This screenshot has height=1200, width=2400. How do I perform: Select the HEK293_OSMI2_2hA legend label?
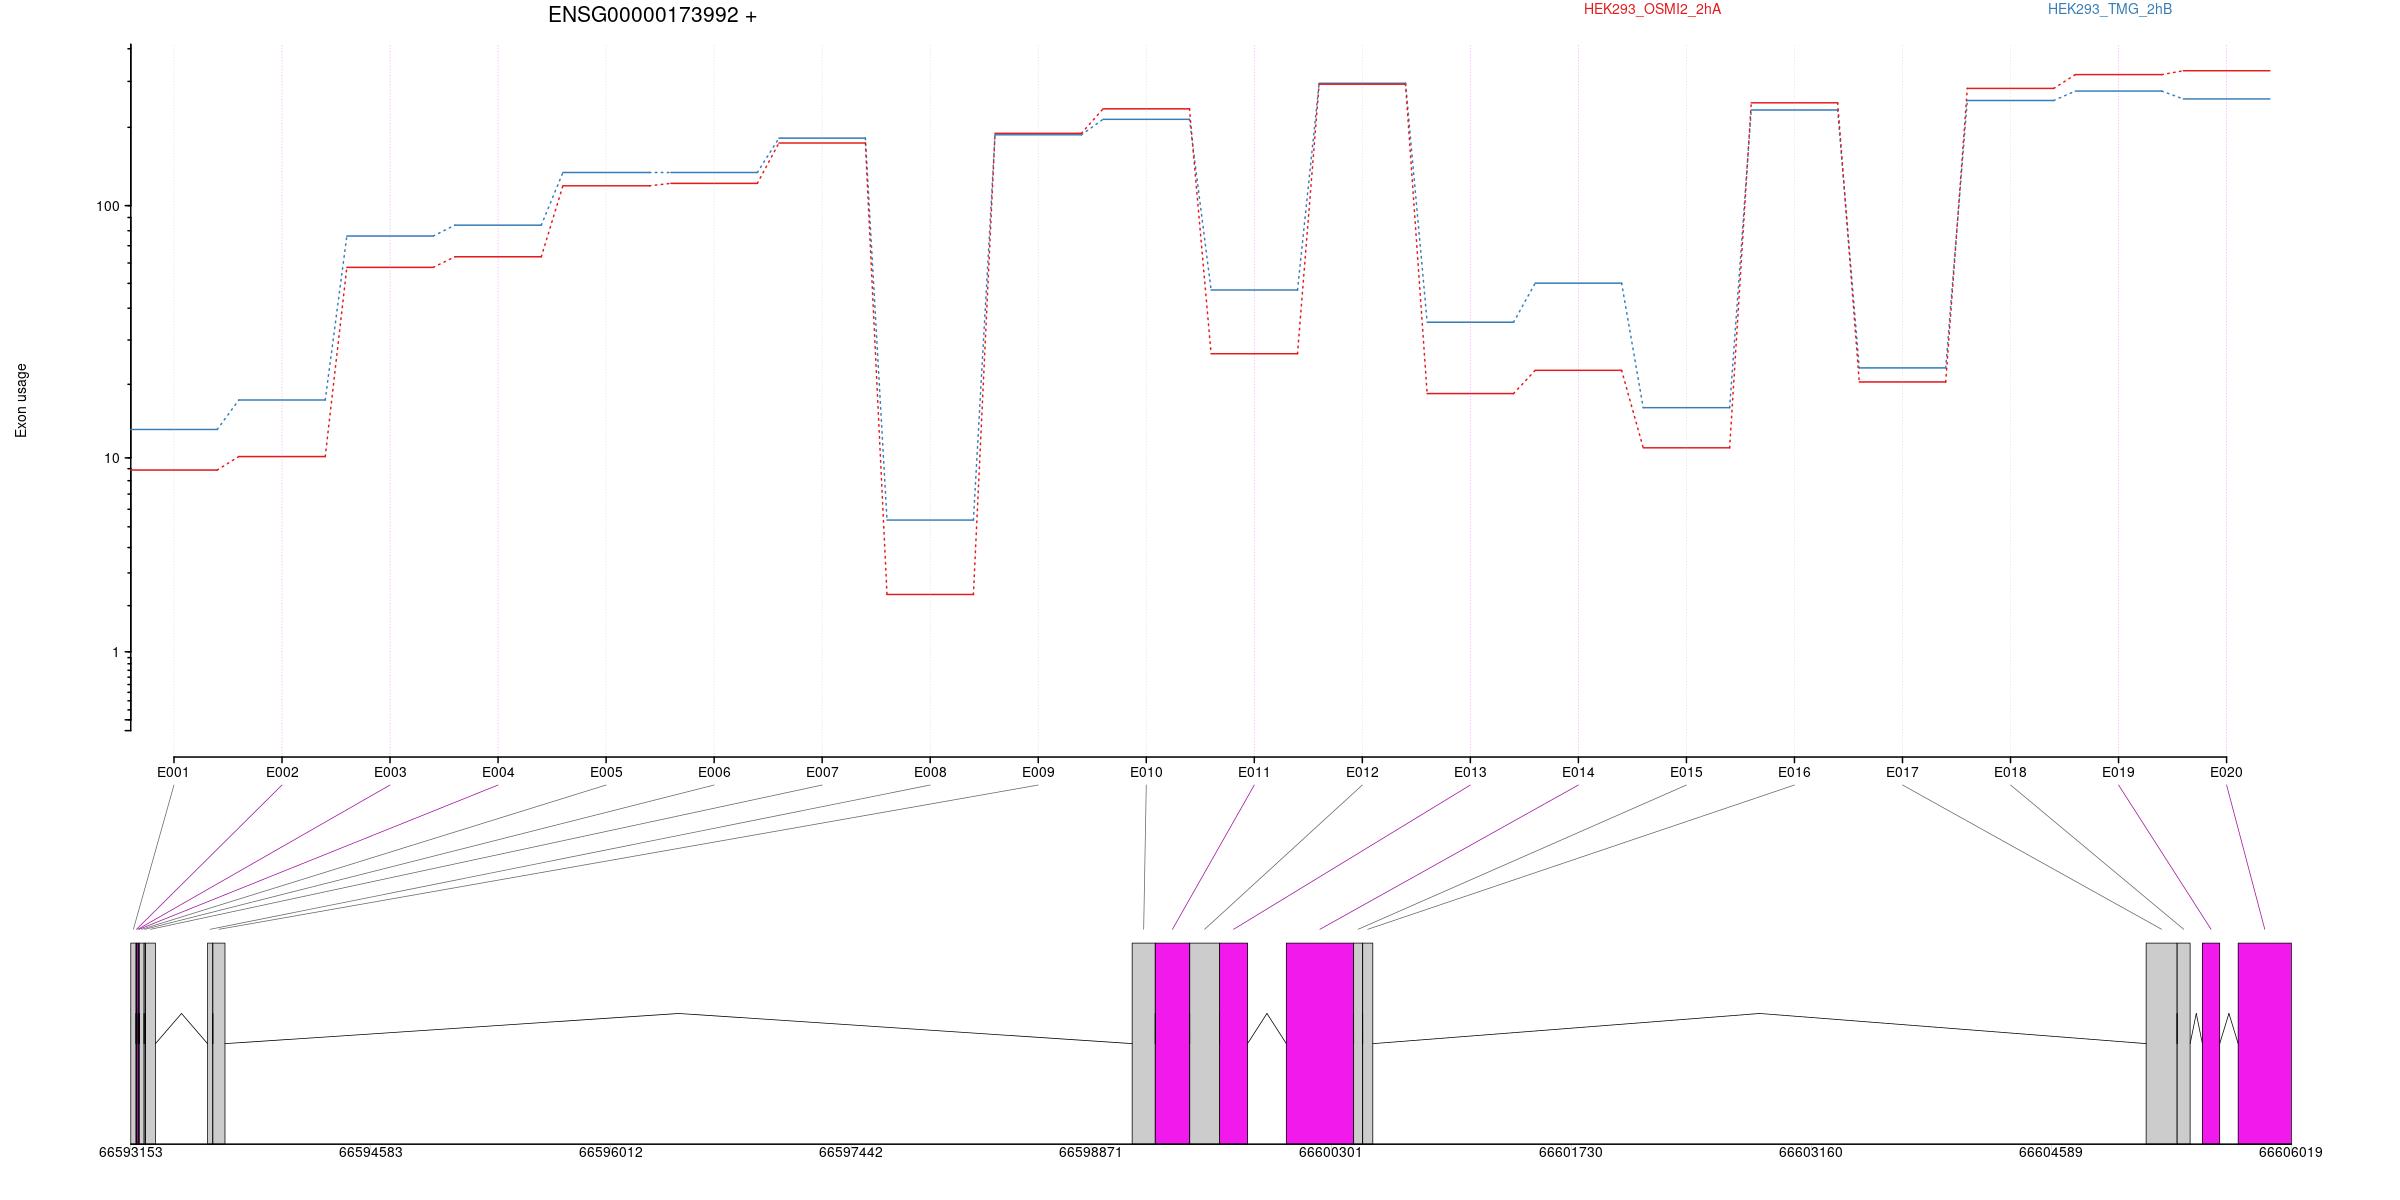point(1652,9)
